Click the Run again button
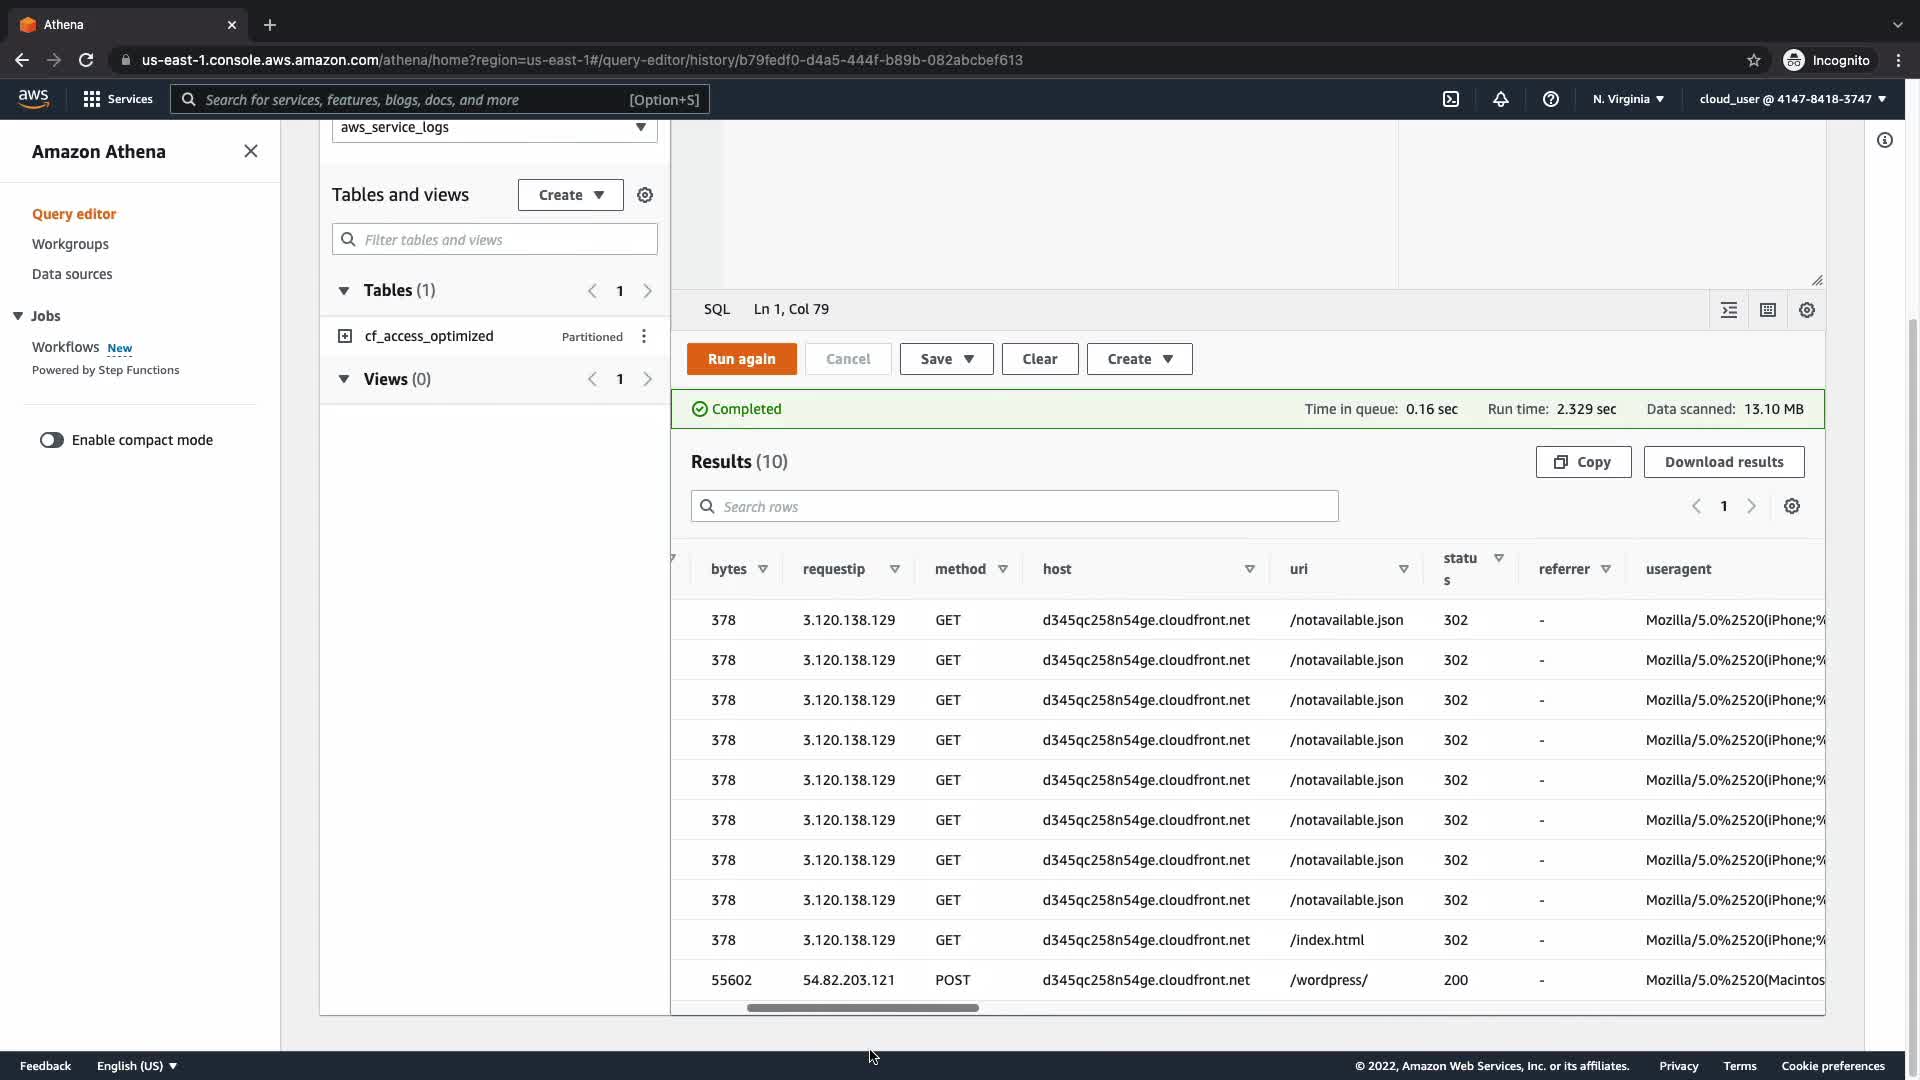The image size is (1920, 1080). [741, 359]
